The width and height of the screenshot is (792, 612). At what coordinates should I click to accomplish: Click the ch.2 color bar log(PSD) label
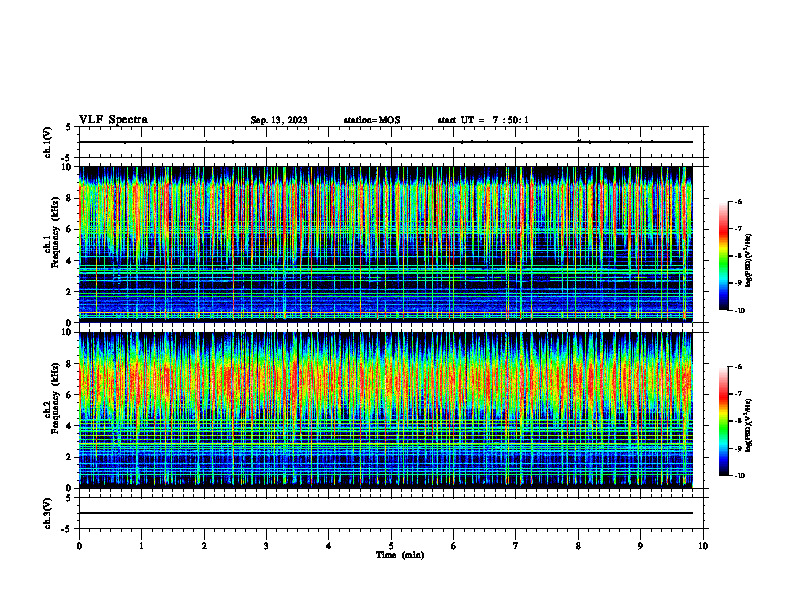(749, 425)
